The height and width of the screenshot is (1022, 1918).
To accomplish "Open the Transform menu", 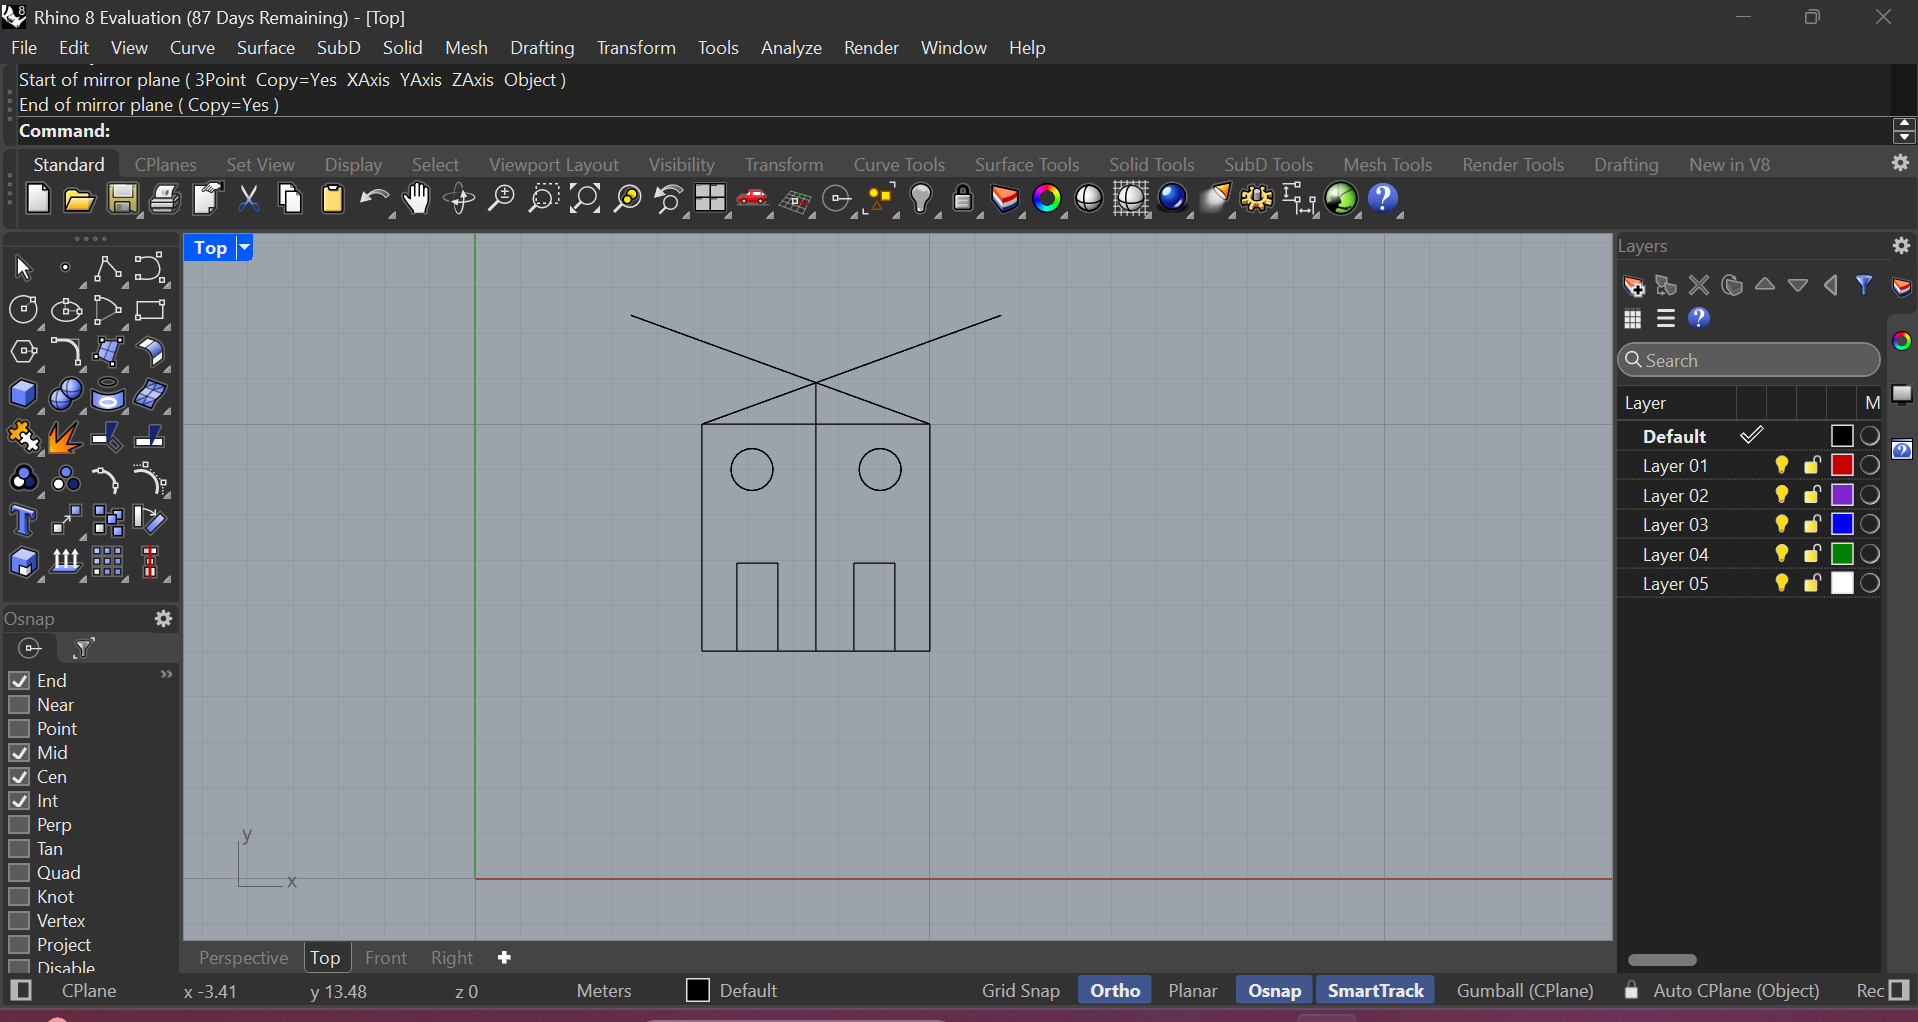I will click(635, 48).
